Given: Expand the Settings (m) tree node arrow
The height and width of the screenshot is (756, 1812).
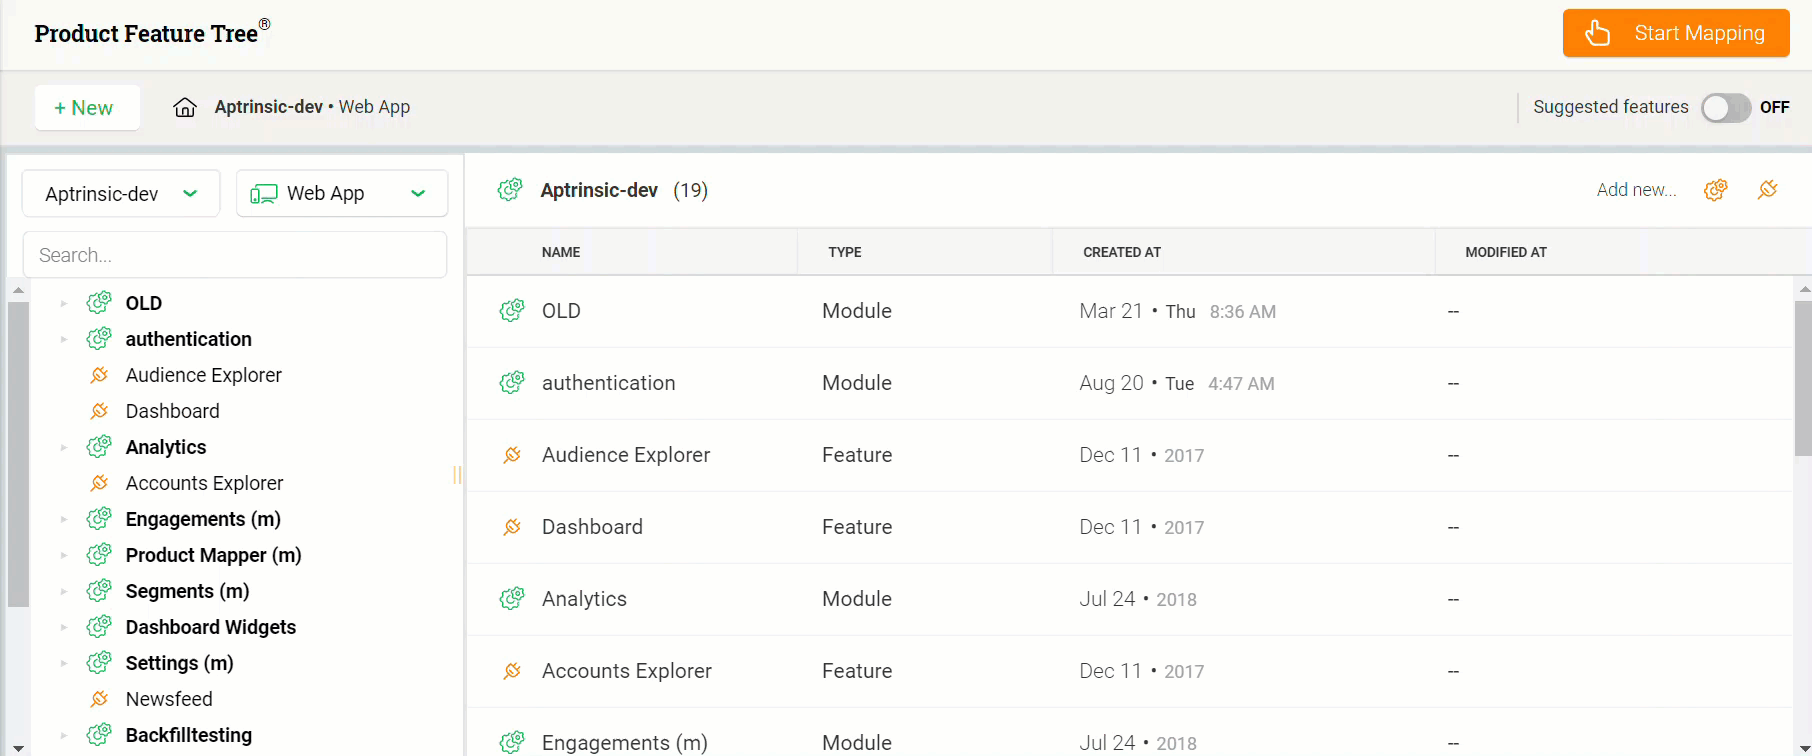Looking at the screenshot, I should tap(63, 663).
